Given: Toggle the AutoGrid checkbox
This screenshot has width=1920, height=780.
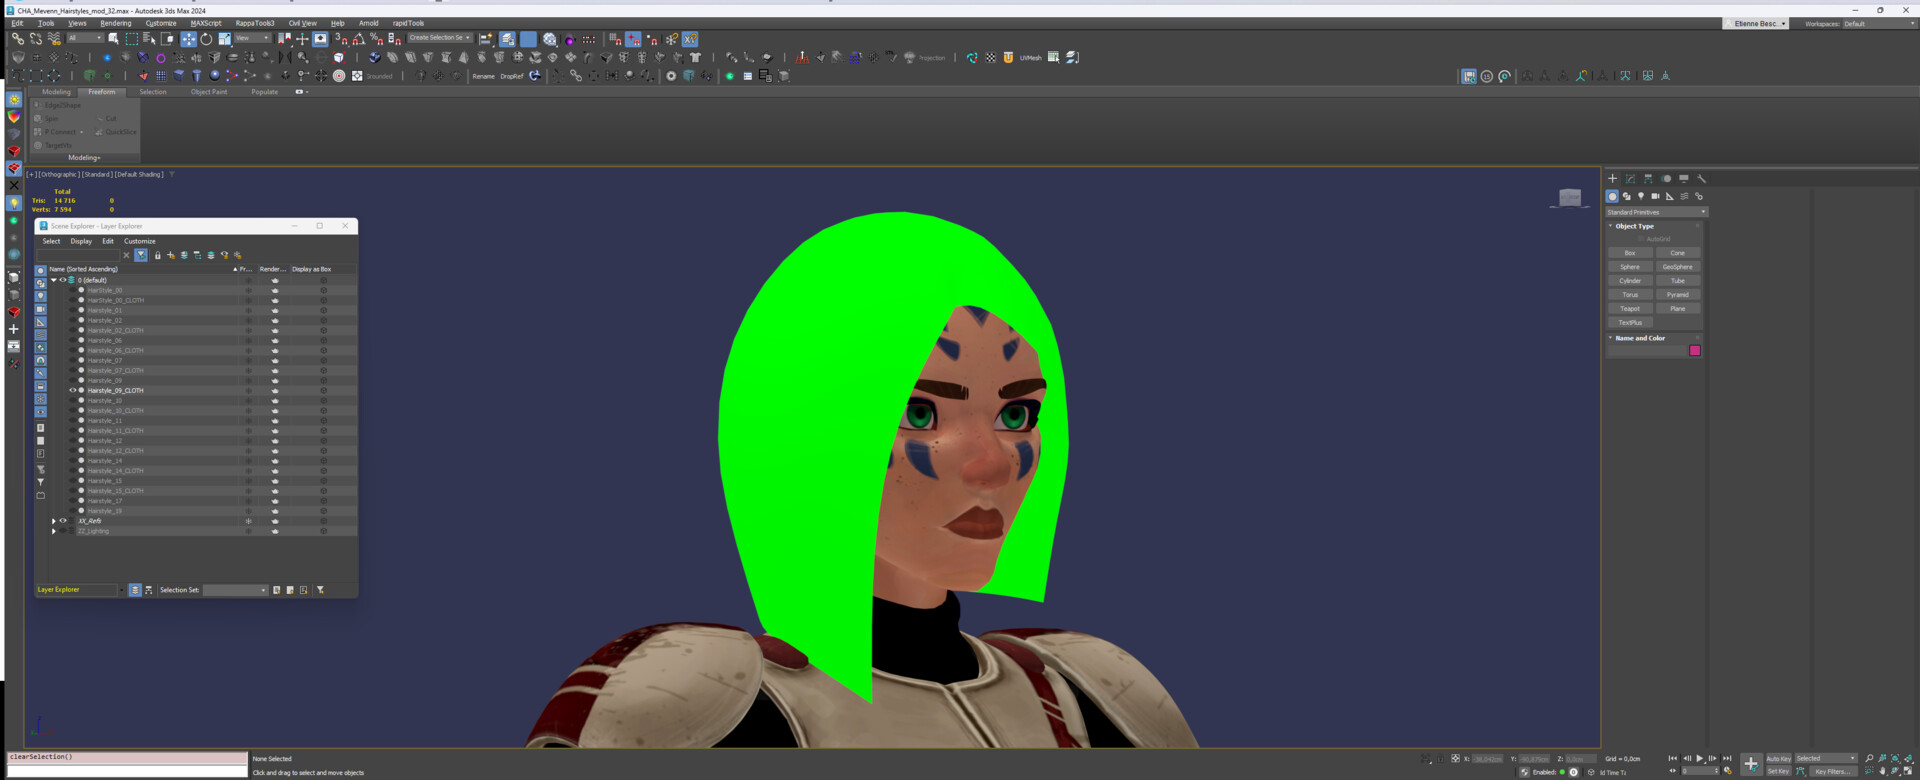Looking at the screenshot, I should [1641, 239].
